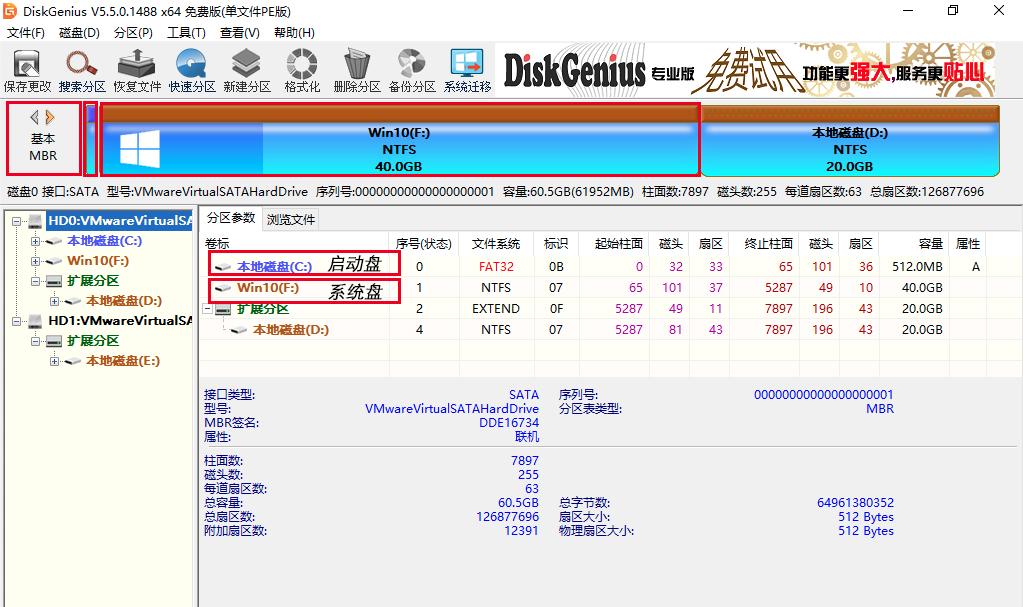
Task: Click the 卷标 column header
Action: coord(294,243)
